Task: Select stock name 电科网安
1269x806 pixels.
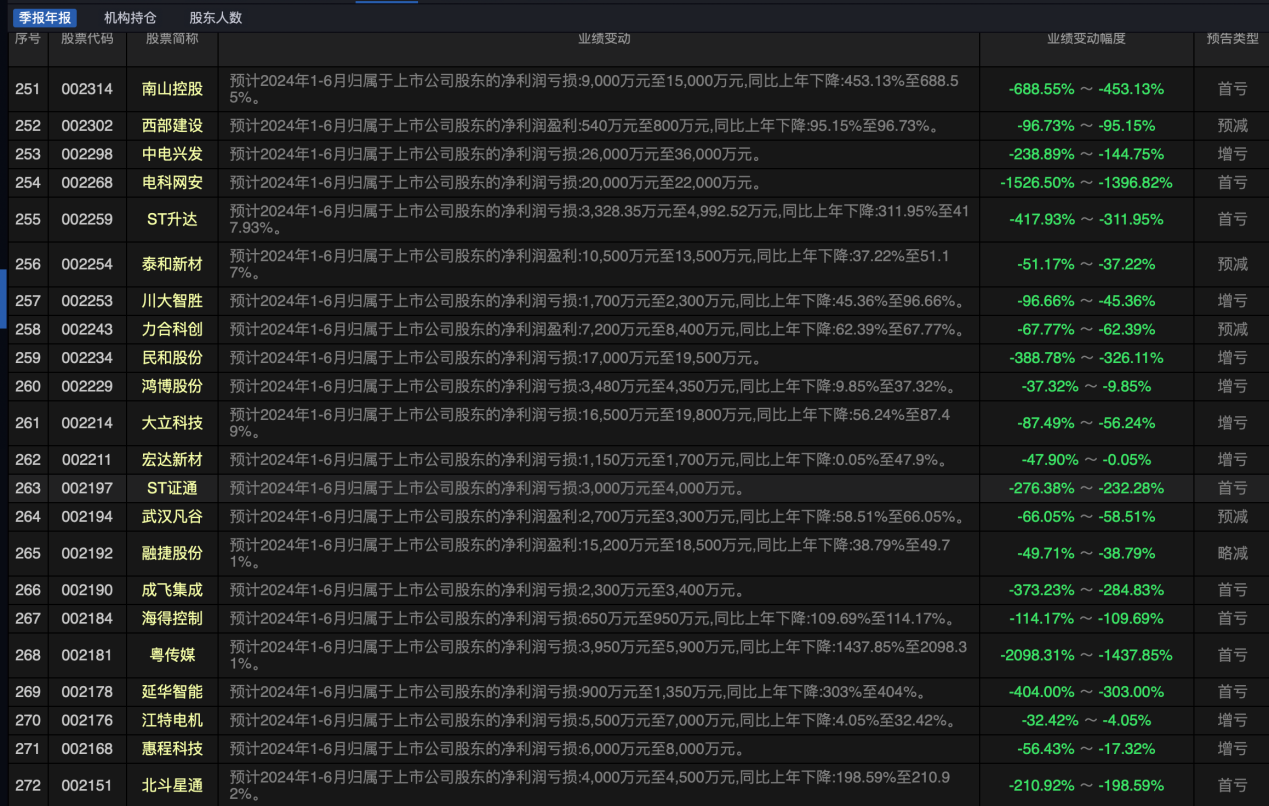Action: pos(172,183)
